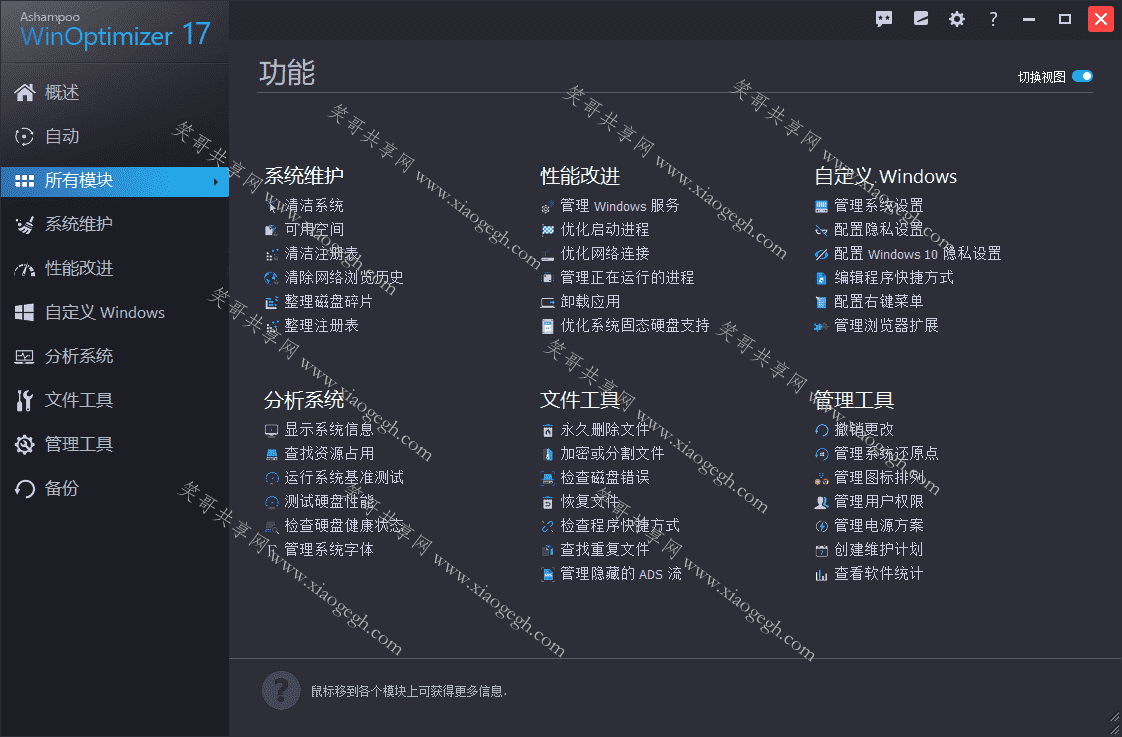Click the 备份 backup sidebar icon

pos(24,489)
